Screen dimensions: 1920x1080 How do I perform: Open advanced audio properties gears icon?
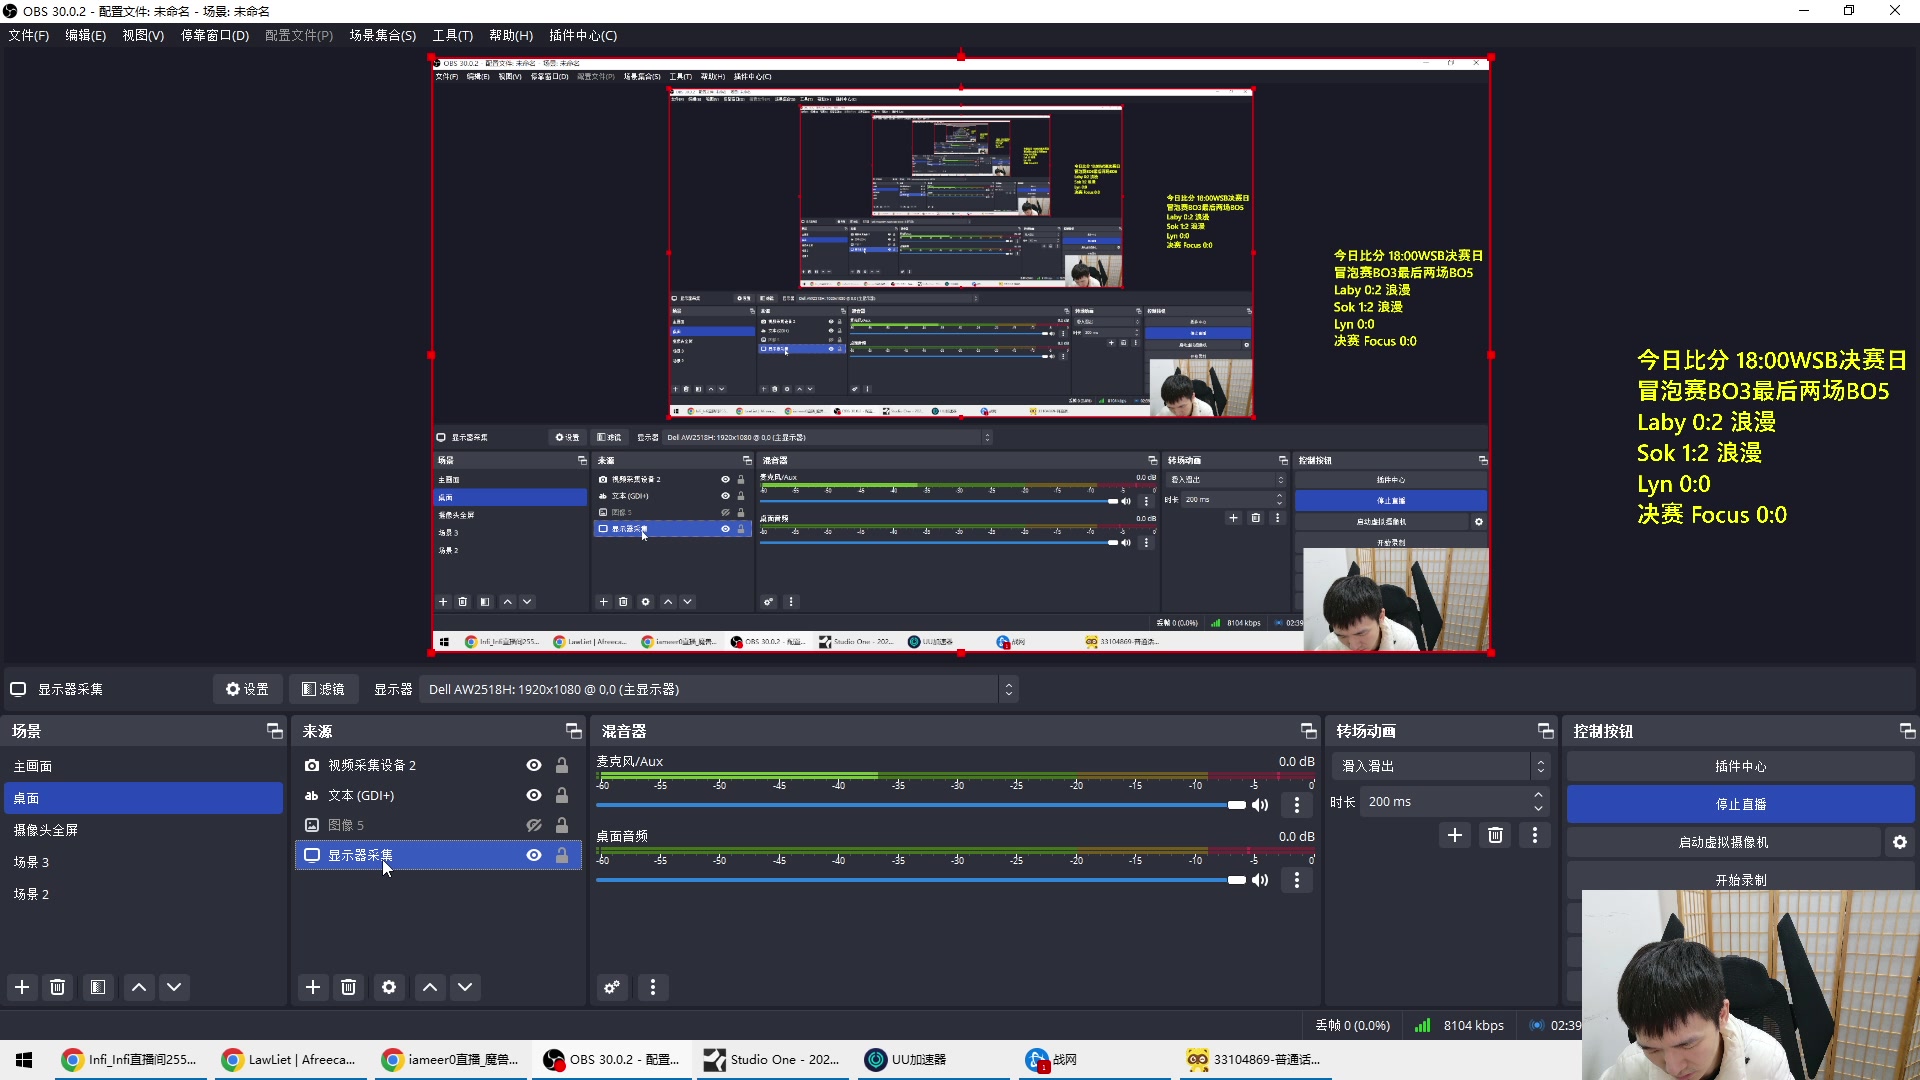[612, 987]
